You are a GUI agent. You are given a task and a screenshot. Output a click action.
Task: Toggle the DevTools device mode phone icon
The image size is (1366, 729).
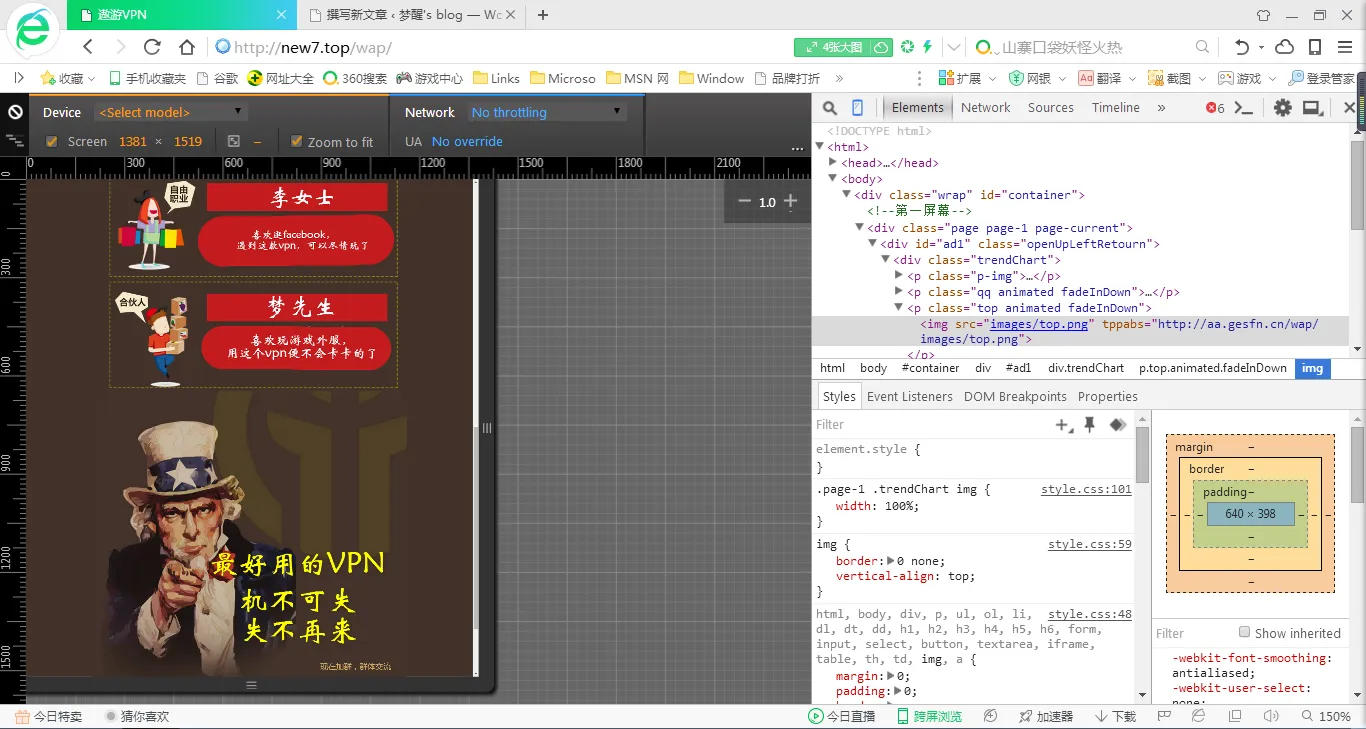pyautogui.click(x=857, y=108)
